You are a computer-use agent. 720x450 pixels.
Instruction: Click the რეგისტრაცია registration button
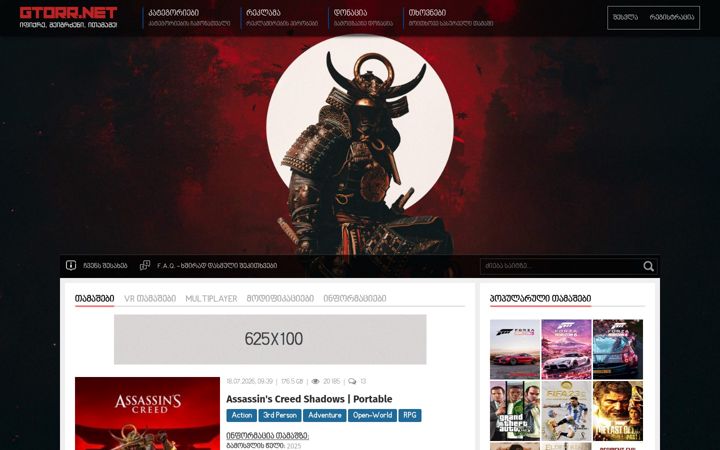[672, 17]
